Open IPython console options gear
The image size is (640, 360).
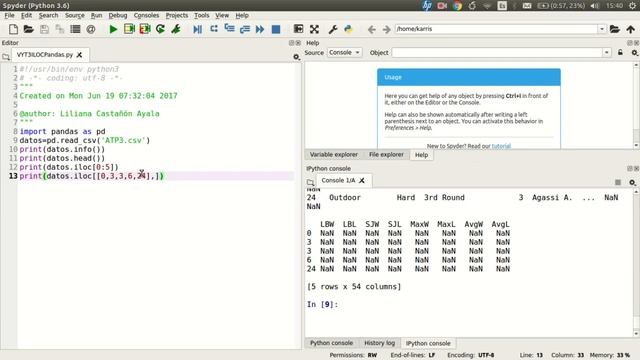(633, 182)
